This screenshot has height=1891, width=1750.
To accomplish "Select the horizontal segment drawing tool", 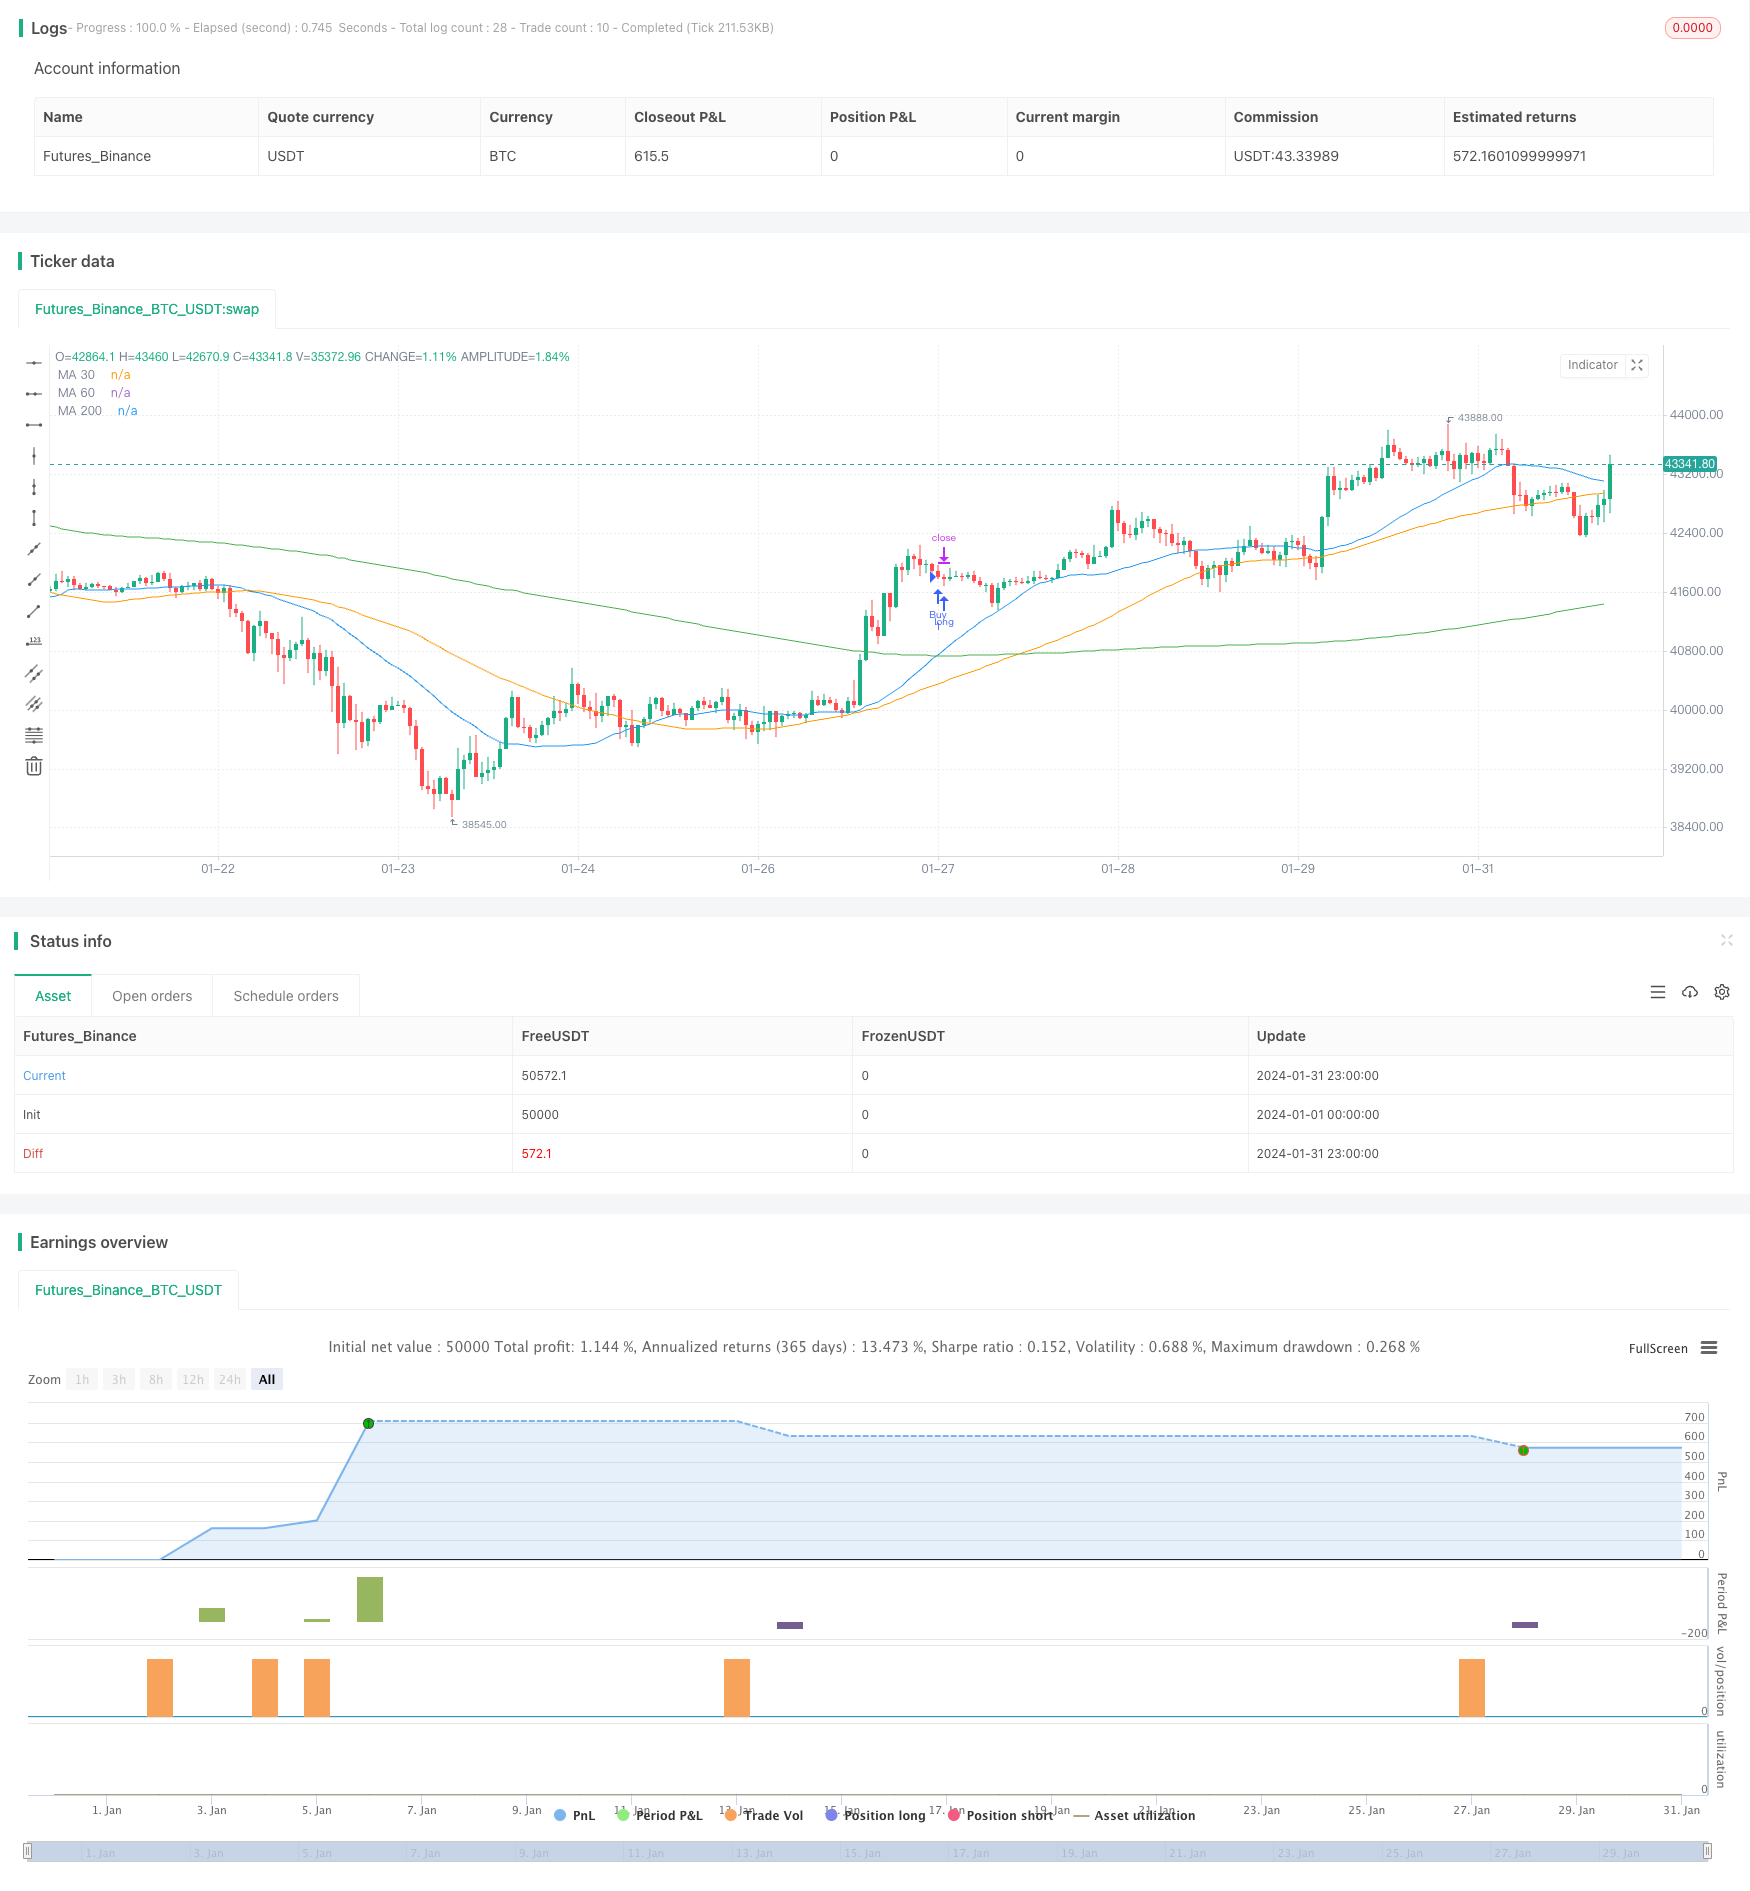I will click(x=34, y=425).
